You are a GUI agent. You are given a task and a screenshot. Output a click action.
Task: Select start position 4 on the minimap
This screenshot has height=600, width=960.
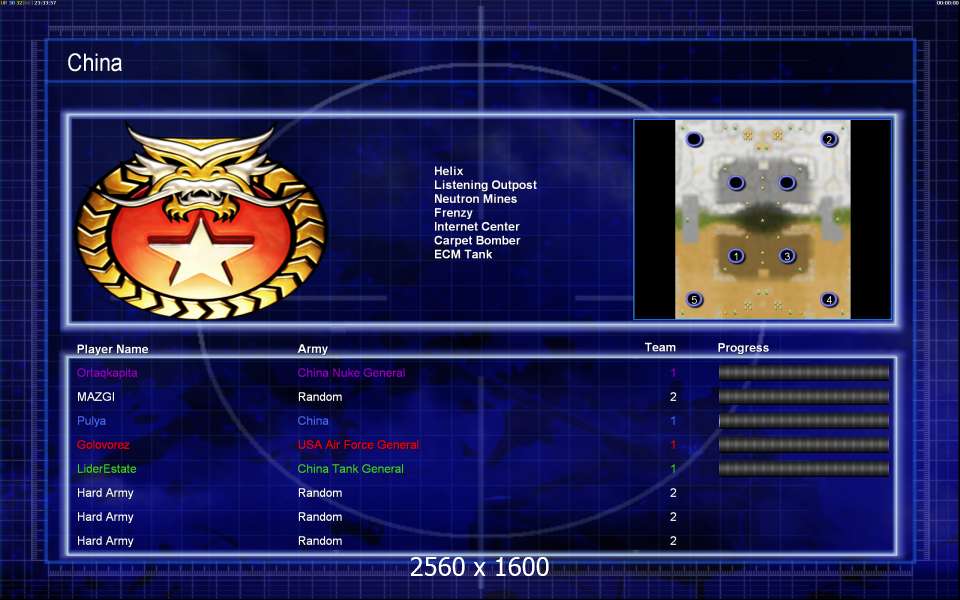[x=829, y=299]
